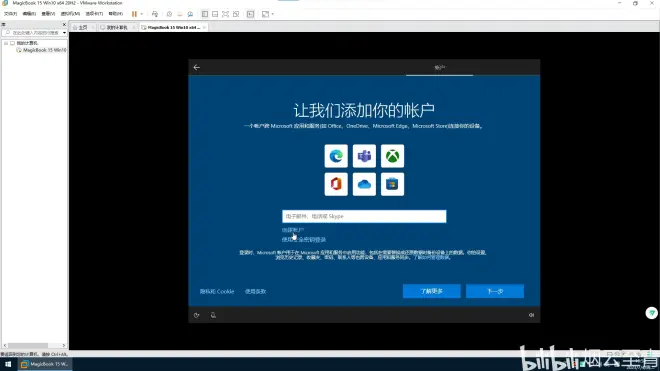The image size is (660, 371).
Task: Close the MagicBook 15 Win10 x64 tab
Action: click(x=204, y=27)
